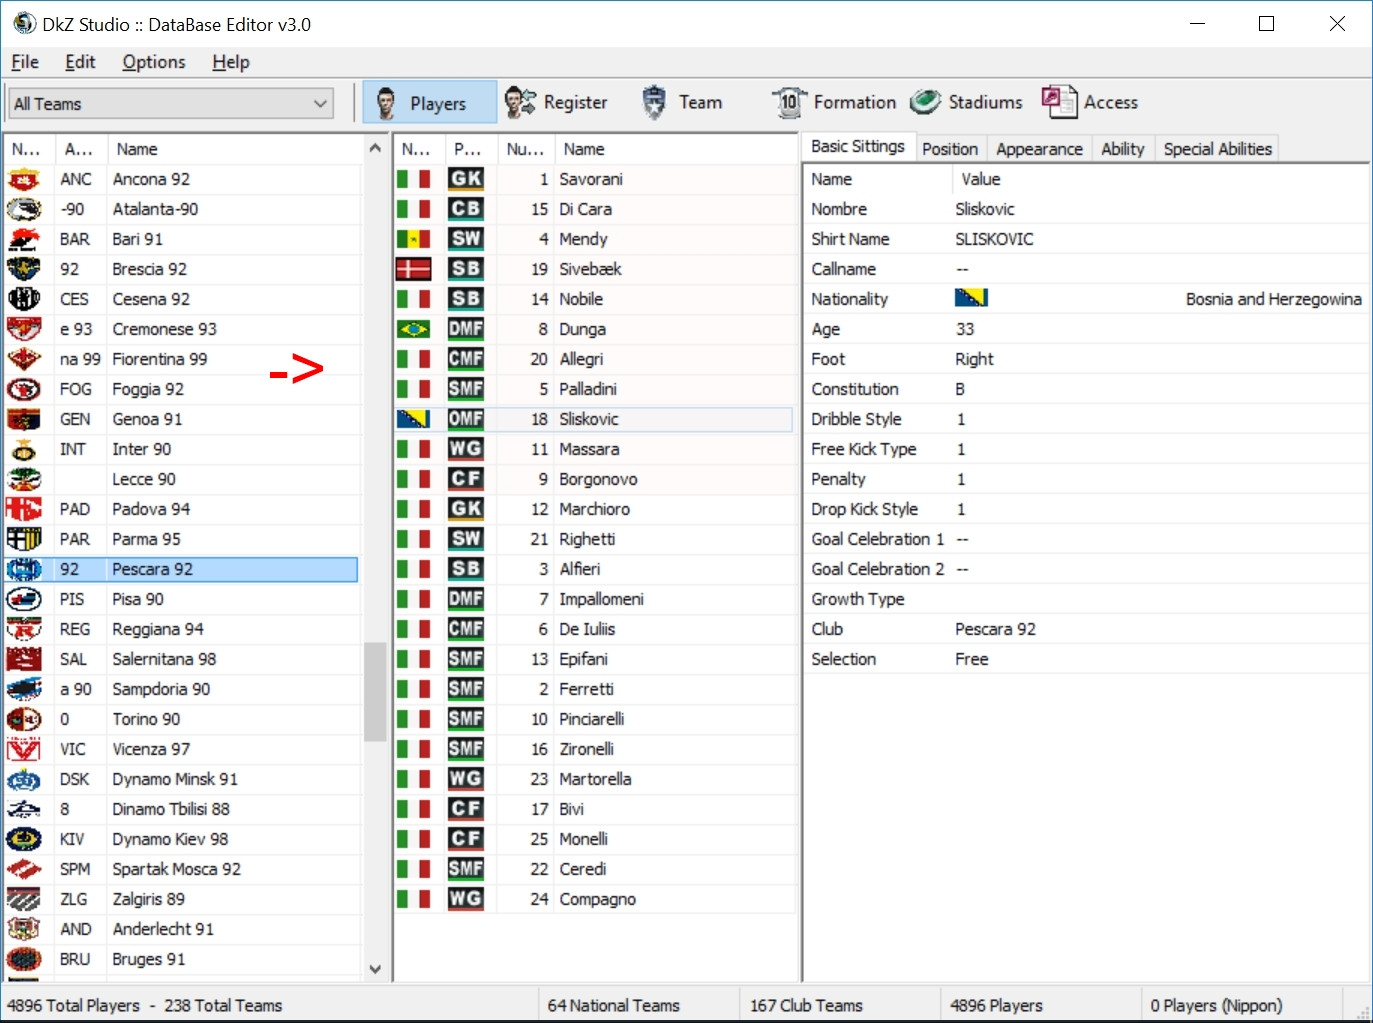1373x1023 pixels.
Task: Click the Shirt Name value SLISKOVIC
Action: tap(994, 239)
